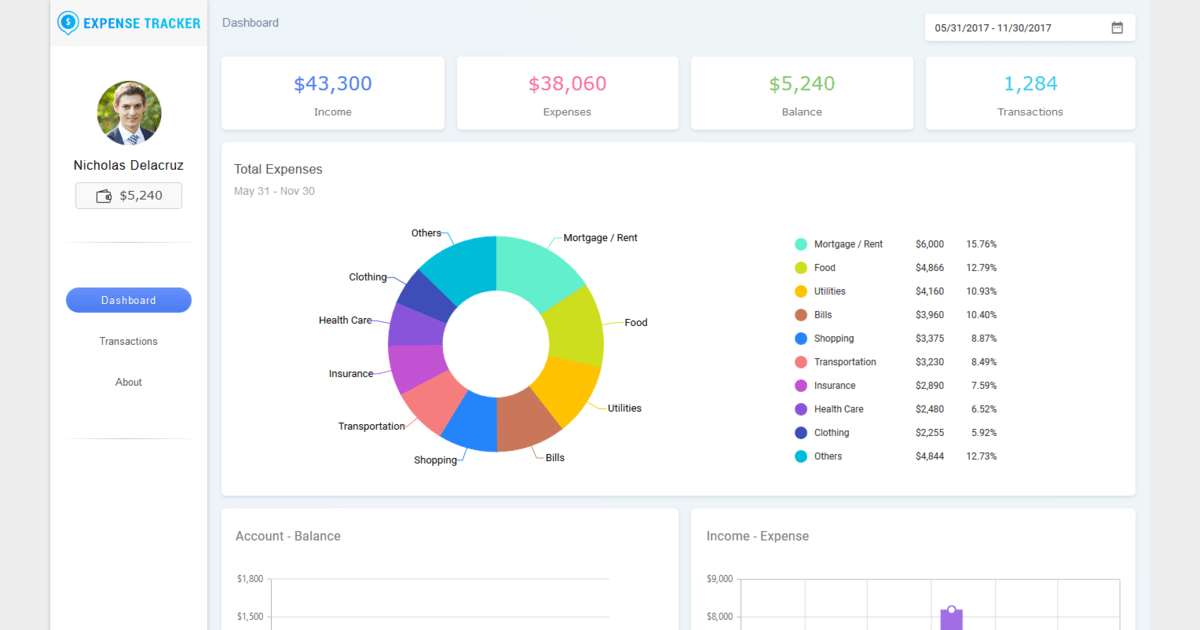This screenshot has width=1200, height=630.
Task: Click the Expense Tracker logo icon
Action: coord(68,22)
